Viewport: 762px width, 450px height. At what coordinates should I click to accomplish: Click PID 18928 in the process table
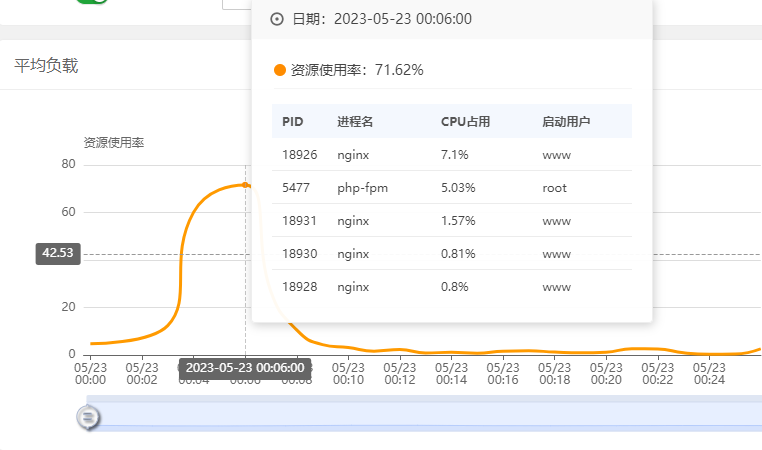point(299,287)
